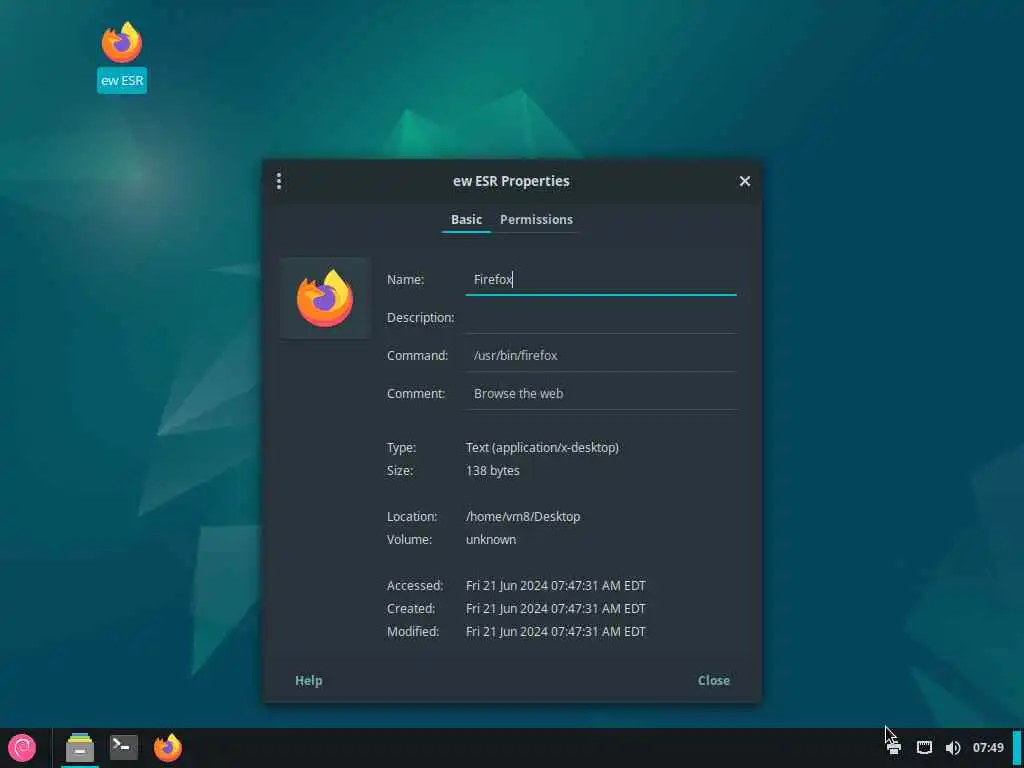Launch Firefox from the taskbar
The width and height of the screenshot is (1024, 768).
pos(168,747)
